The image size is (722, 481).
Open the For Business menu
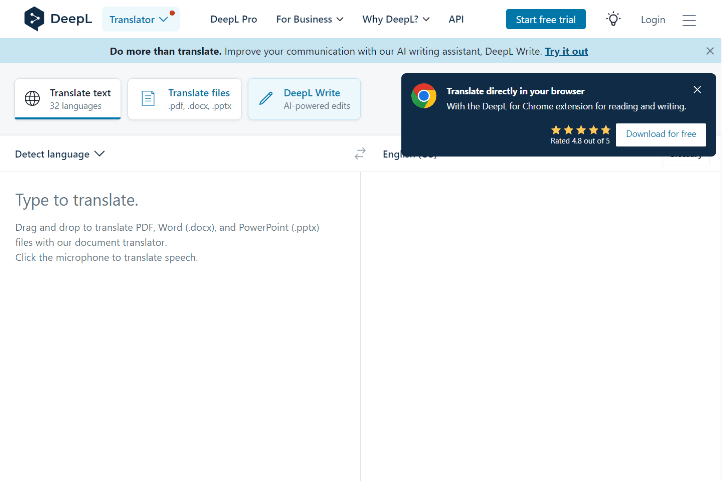coord(309,19)
